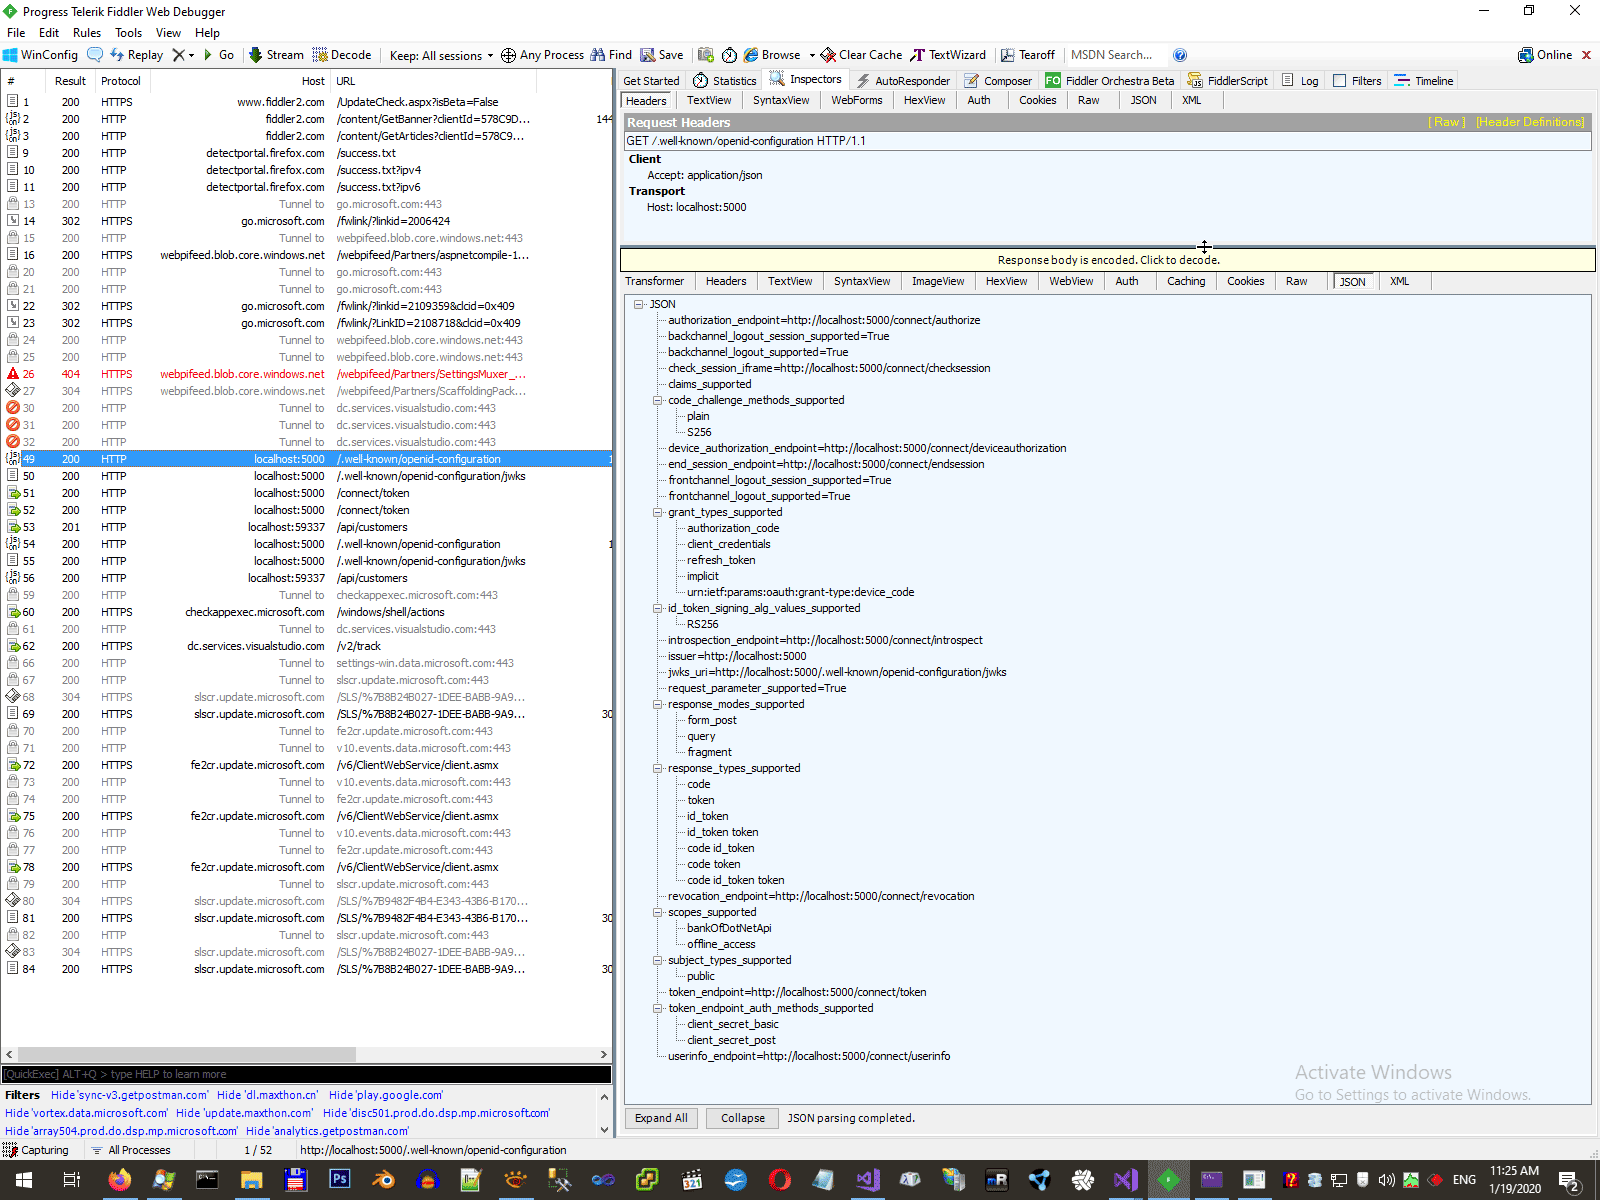This screenshot has height=1200, width=1600.
Task: Click the Online status indicator
Action: [1545, 55]
